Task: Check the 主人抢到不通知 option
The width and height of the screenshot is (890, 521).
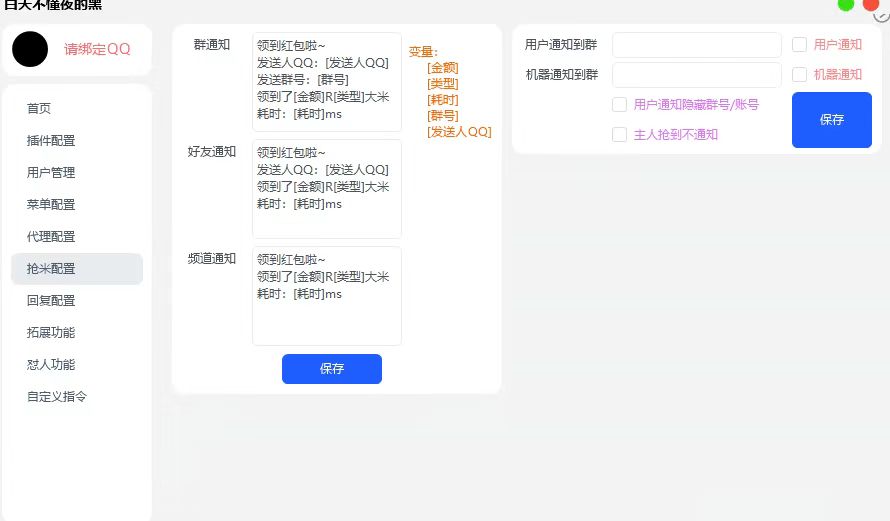Action: click(x=620, y=135)
